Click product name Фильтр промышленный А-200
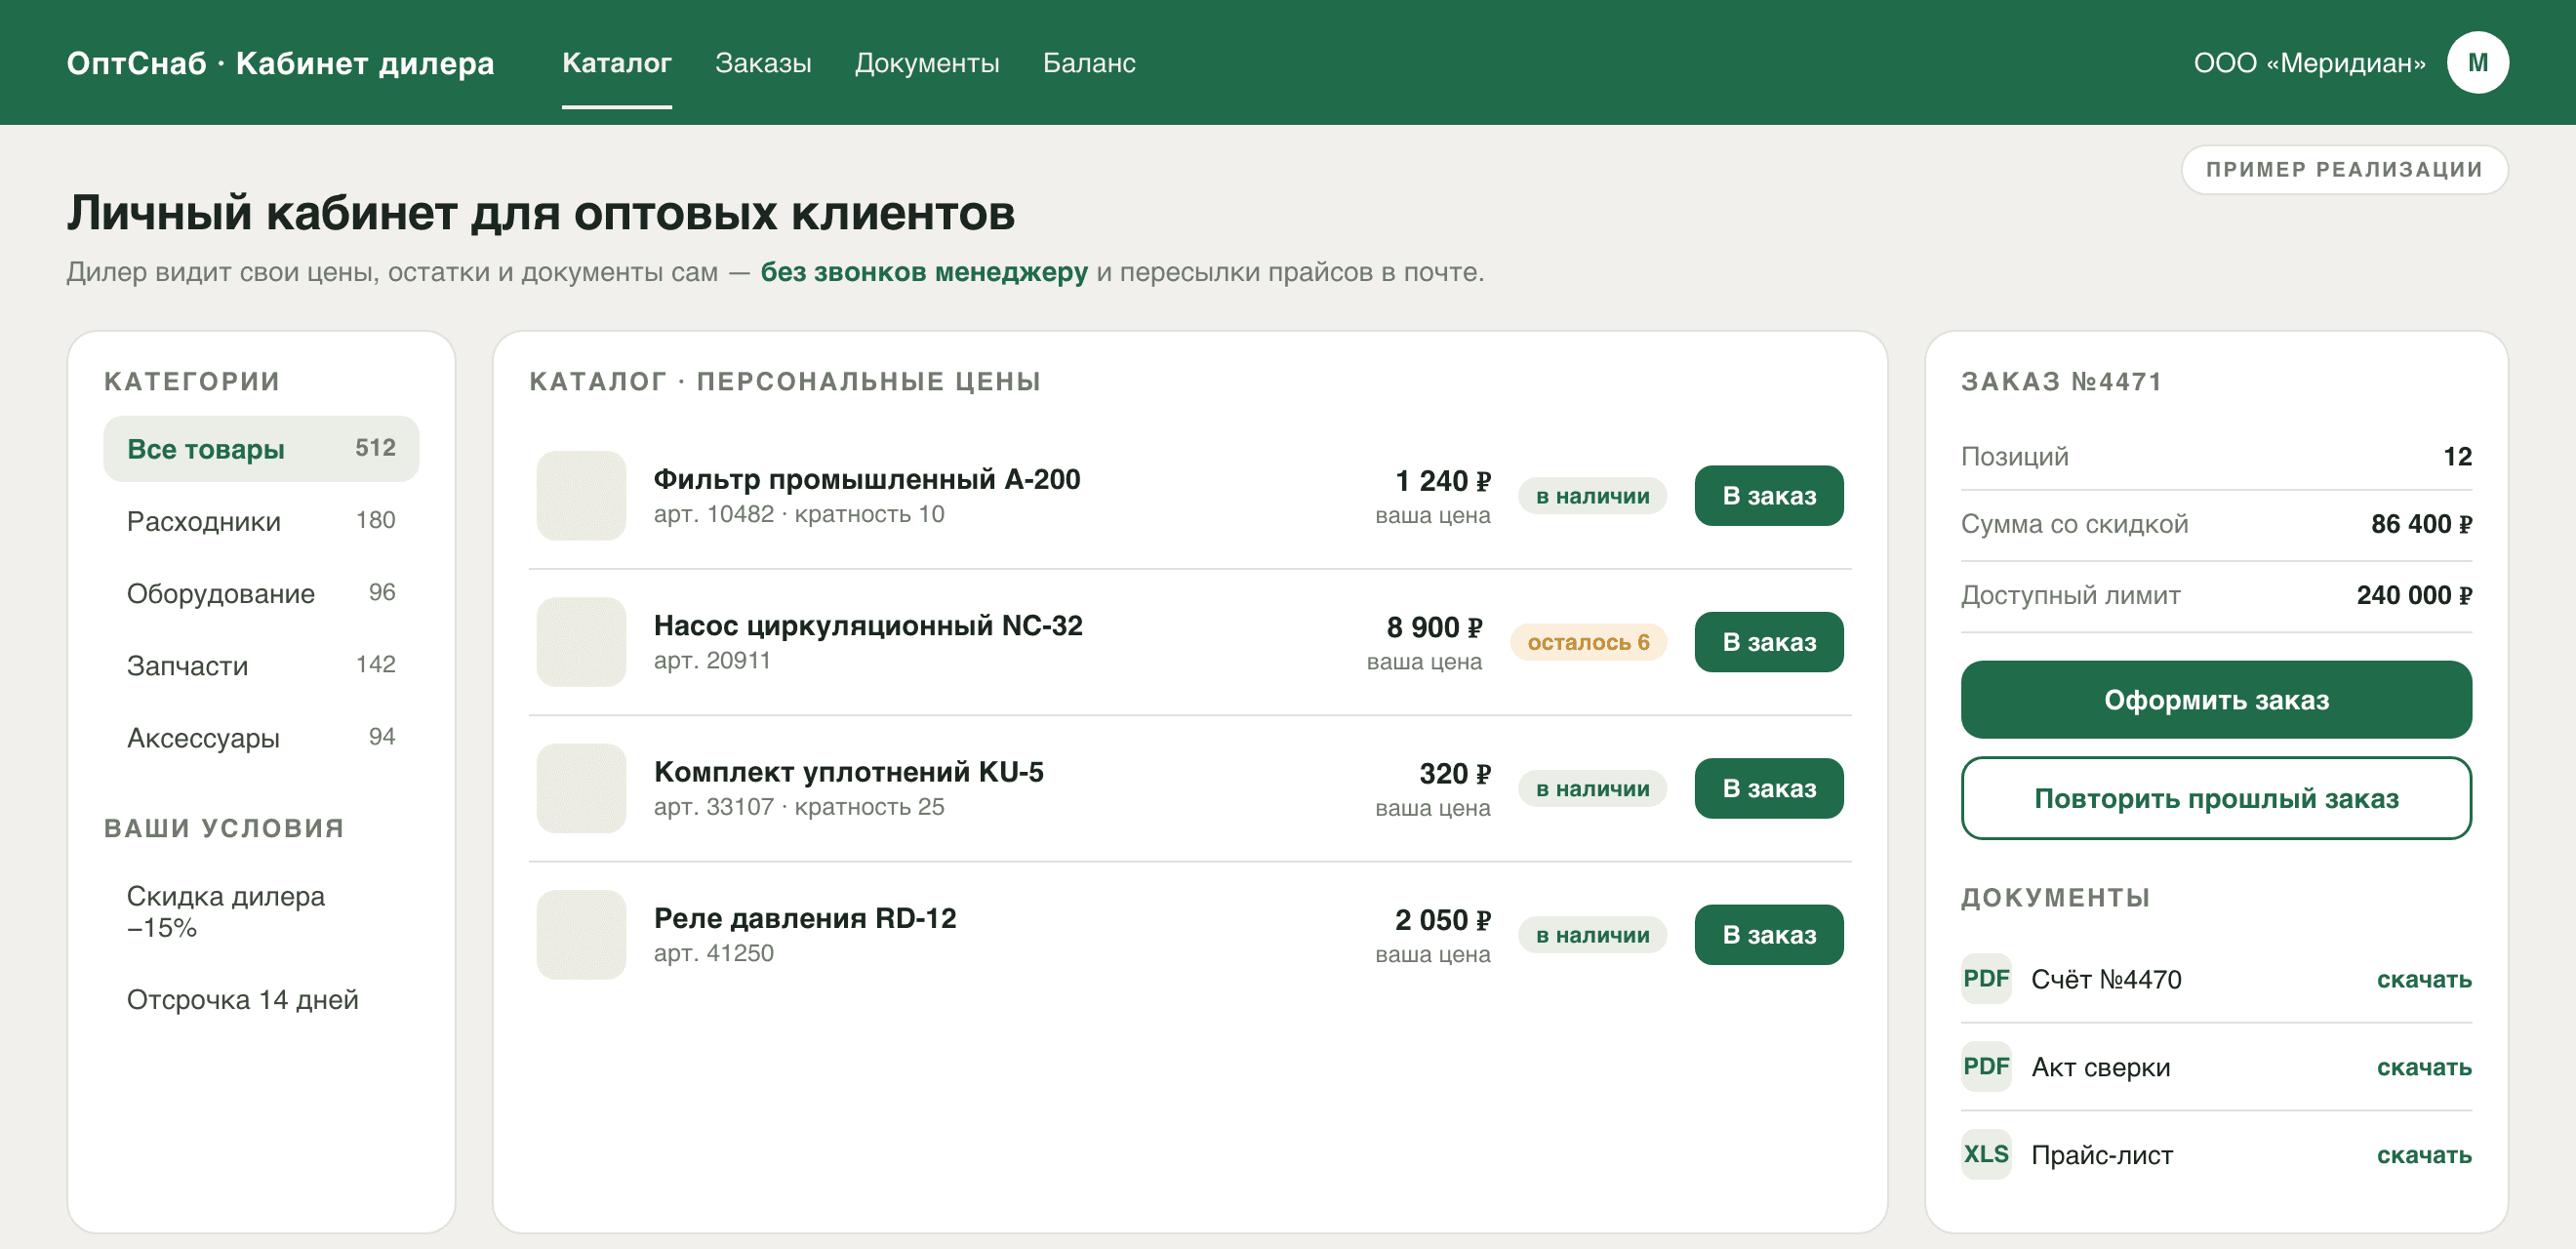 (866, 479)
